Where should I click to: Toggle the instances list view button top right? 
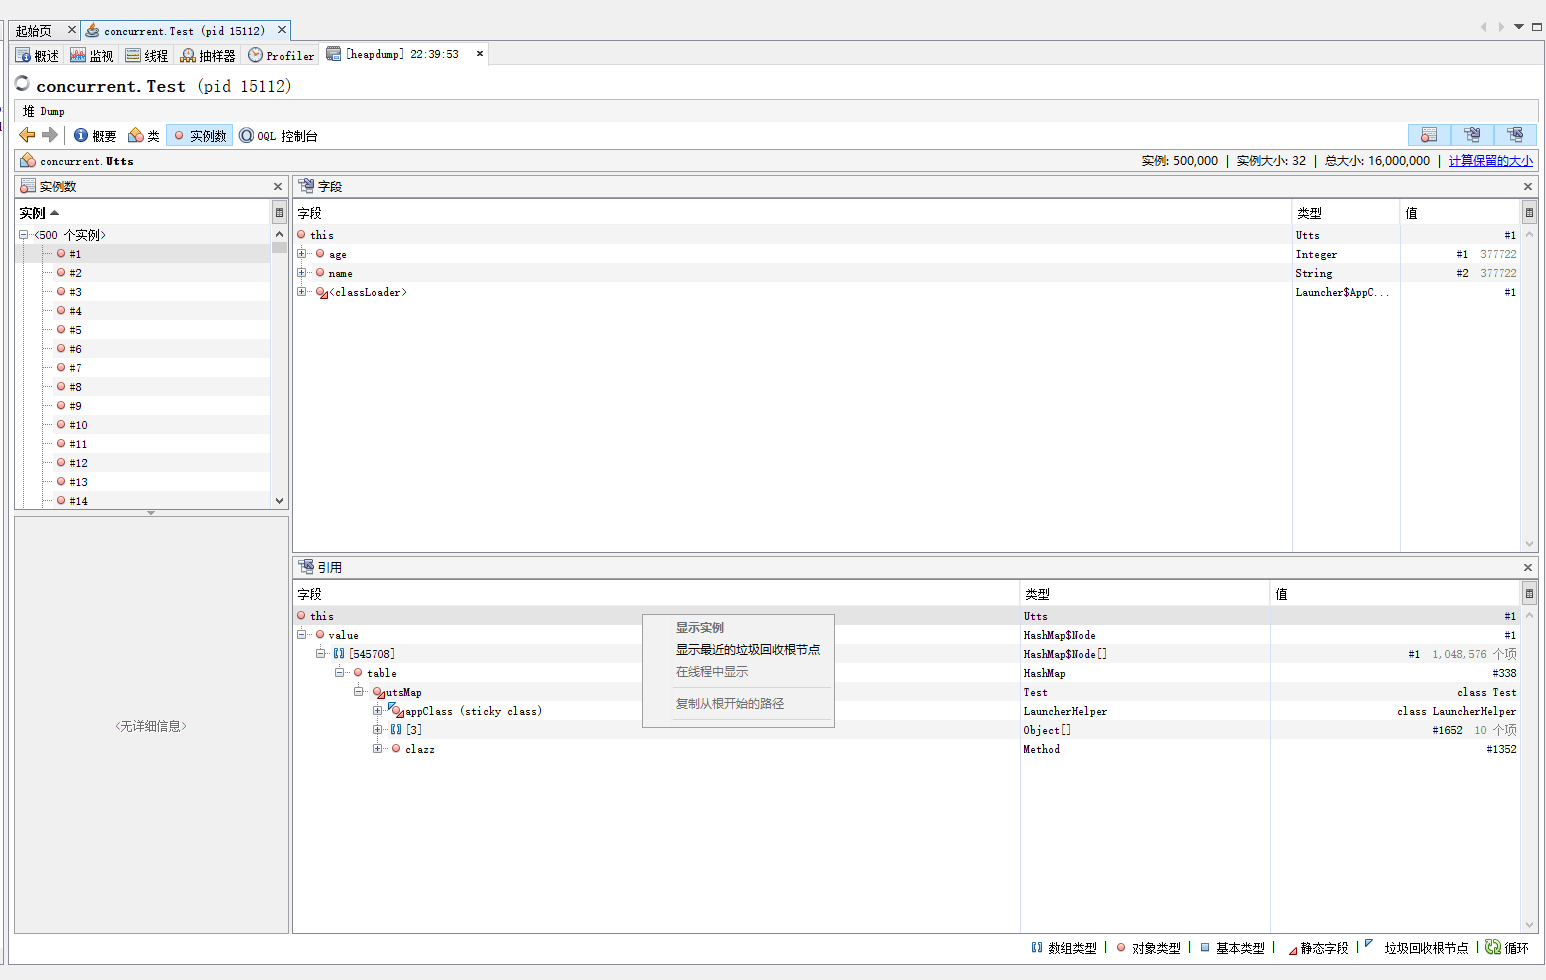click(x=1428, y=134)
